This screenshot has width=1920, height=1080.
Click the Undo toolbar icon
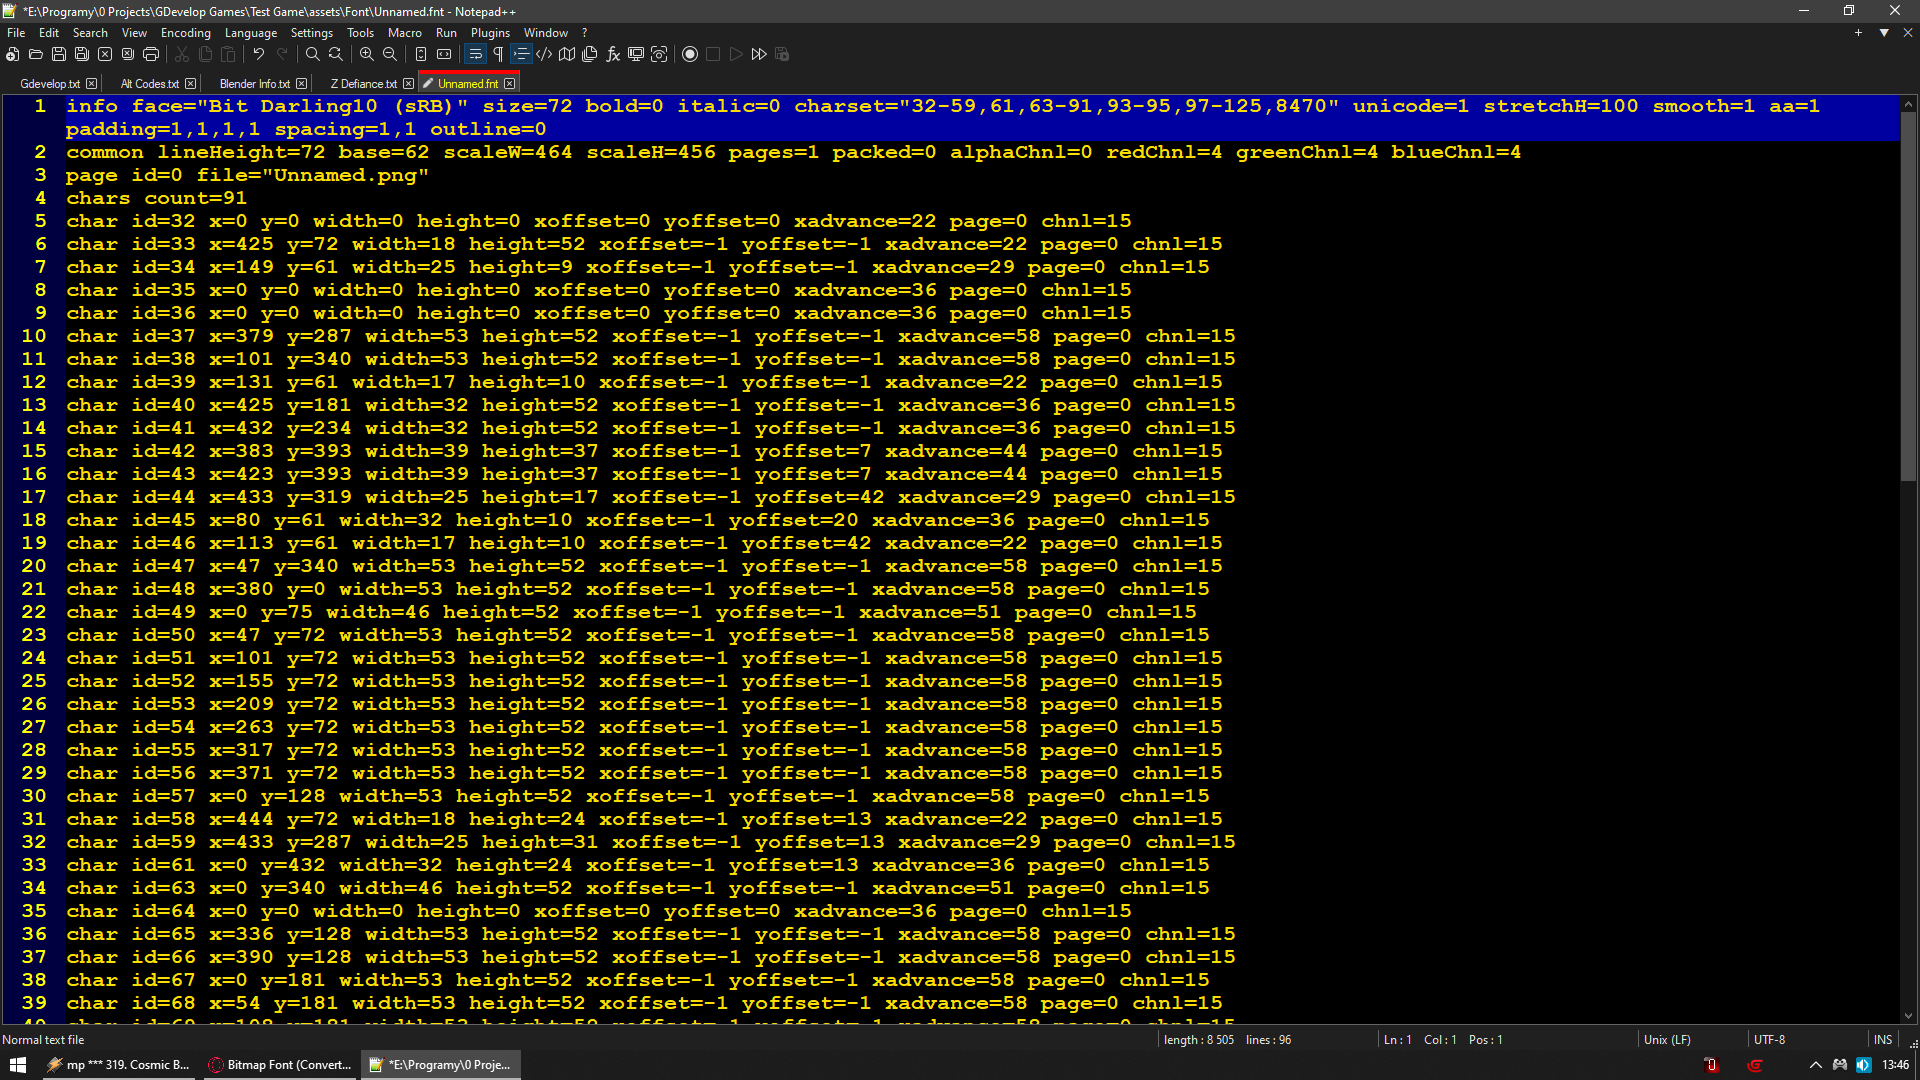pos(259,54)
